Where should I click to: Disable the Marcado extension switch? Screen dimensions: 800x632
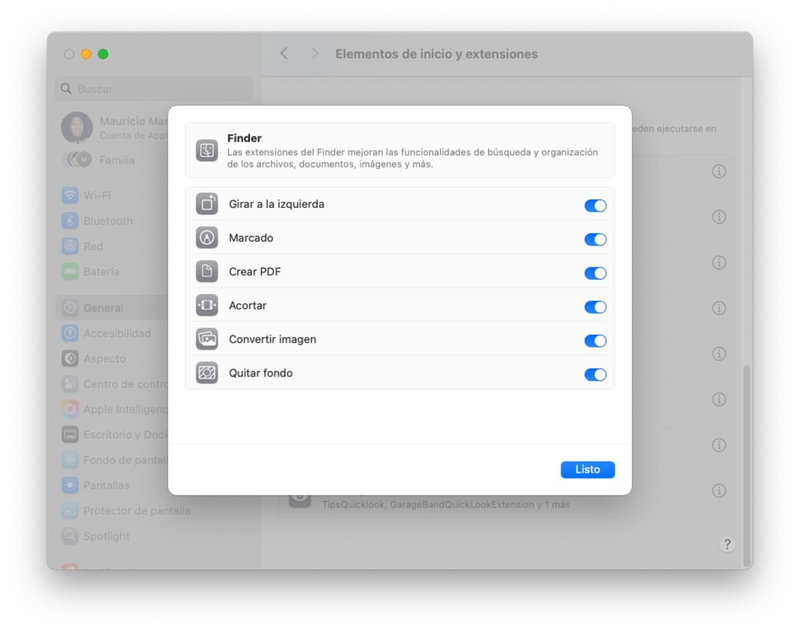[x=595, y=239]
